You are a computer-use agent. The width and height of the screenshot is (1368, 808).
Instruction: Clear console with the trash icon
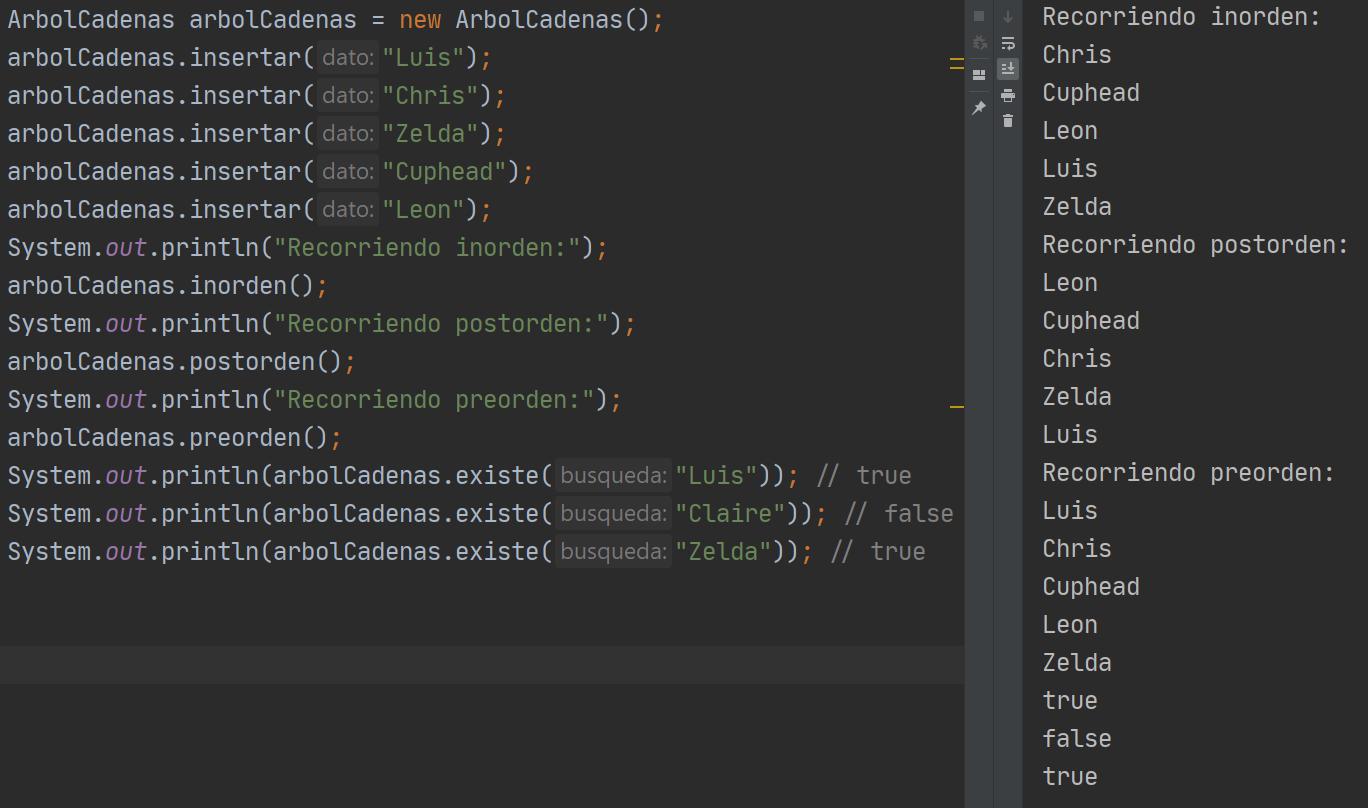click(1008, 121)
